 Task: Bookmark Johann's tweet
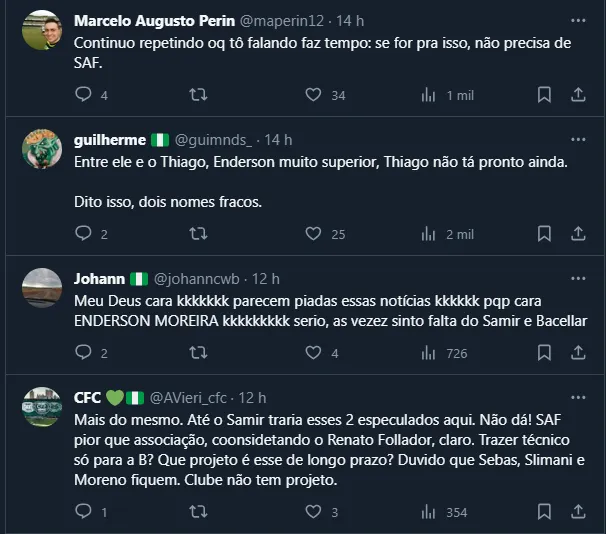(x=544, y=353)
